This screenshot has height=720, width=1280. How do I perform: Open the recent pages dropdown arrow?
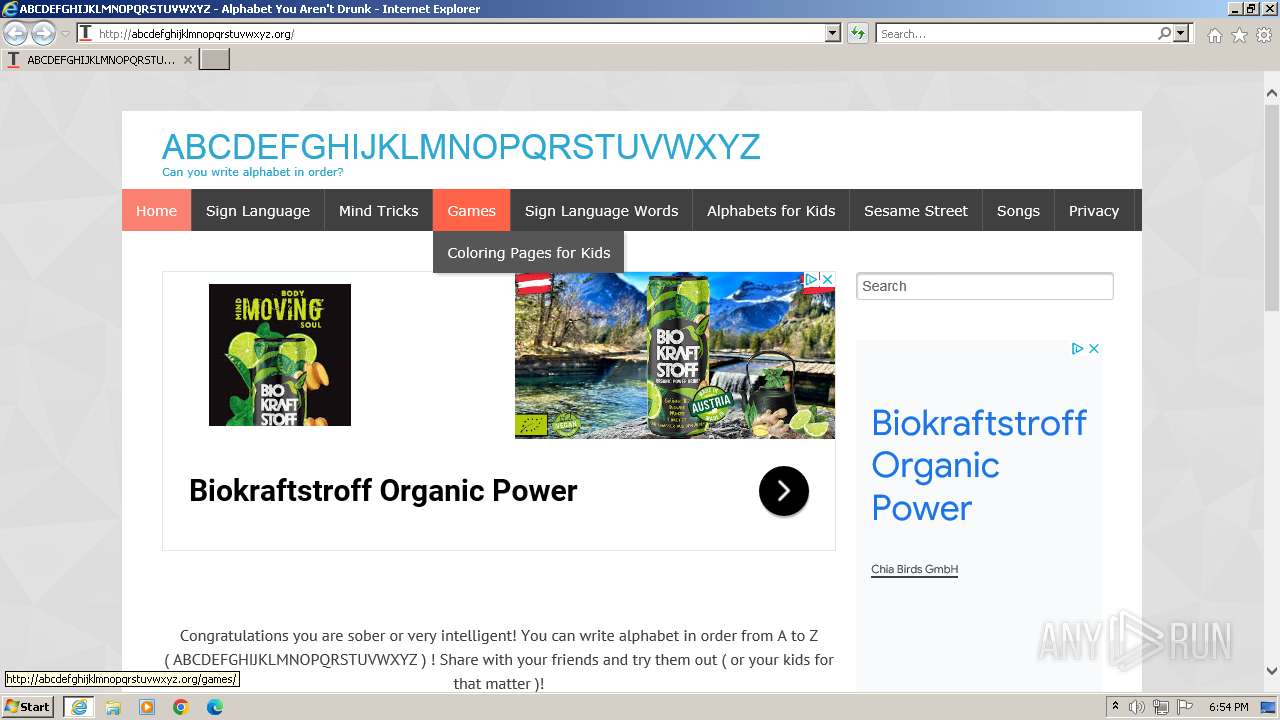tap(65, 34)
